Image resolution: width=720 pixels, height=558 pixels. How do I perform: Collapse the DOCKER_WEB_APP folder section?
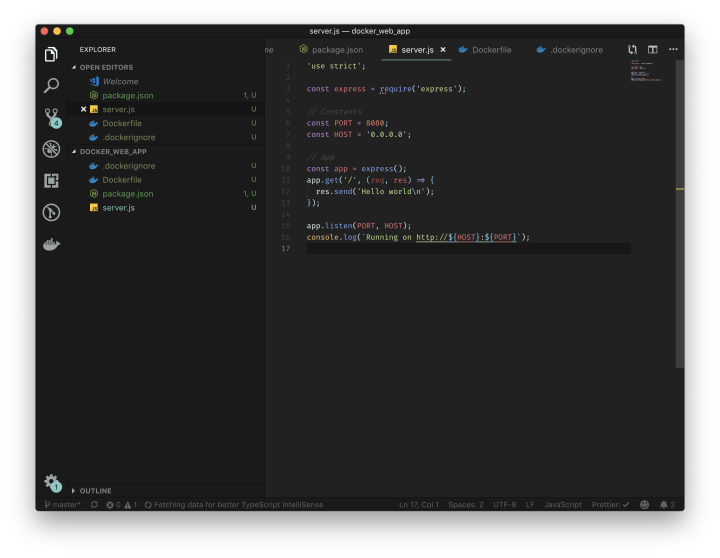click(112, 152)
